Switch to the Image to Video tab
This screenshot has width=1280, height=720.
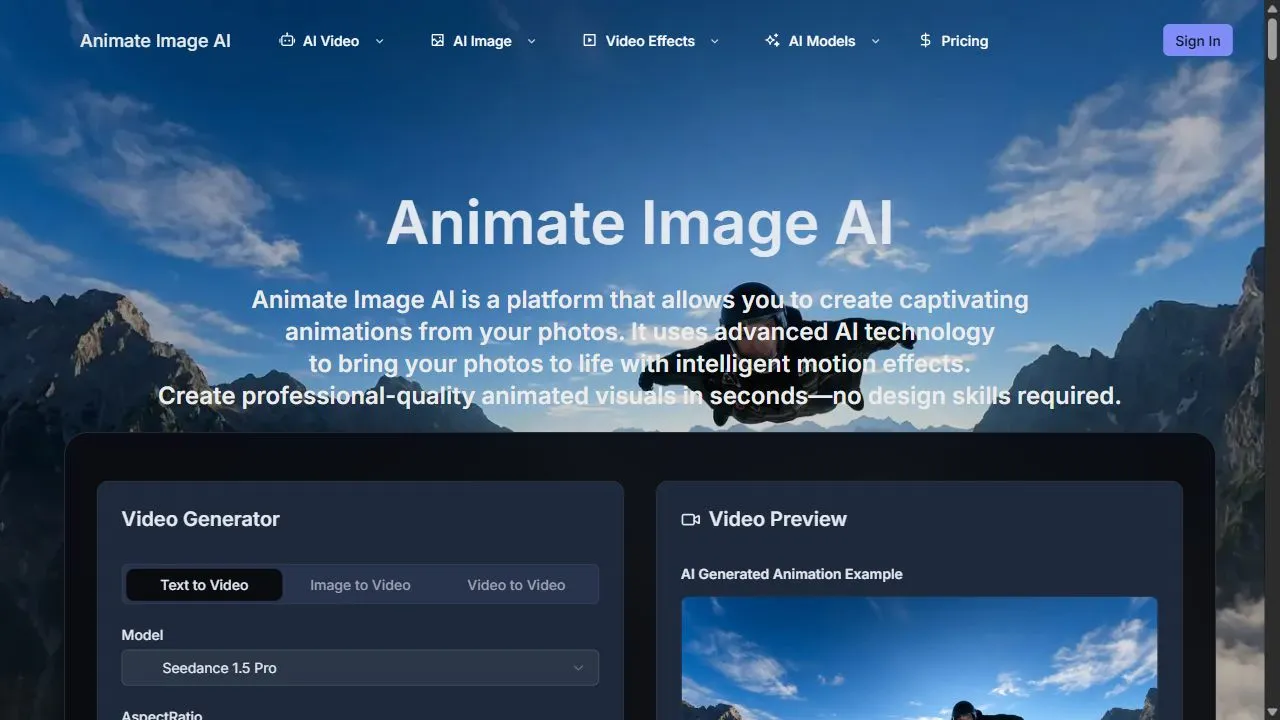(x=360, y=585)
